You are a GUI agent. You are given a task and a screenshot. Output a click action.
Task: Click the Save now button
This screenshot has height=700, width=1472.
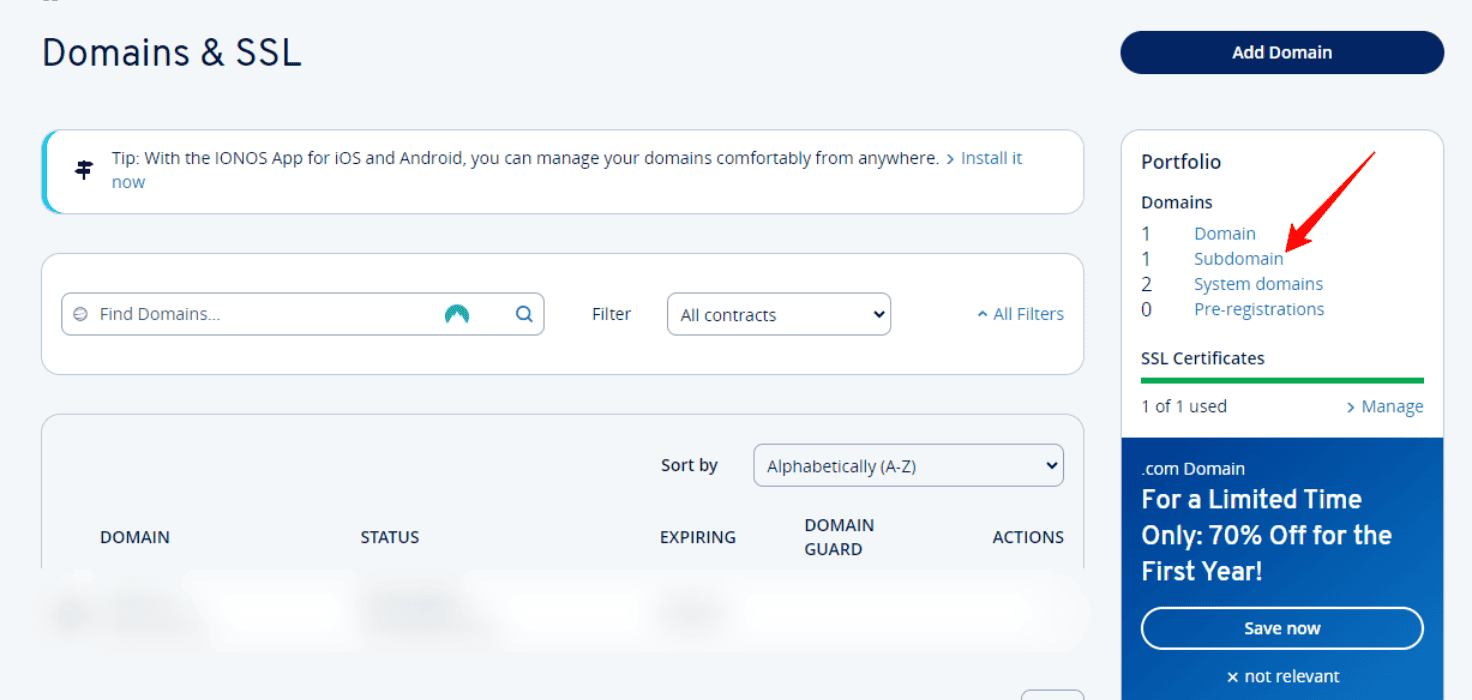coord(1281,628)
